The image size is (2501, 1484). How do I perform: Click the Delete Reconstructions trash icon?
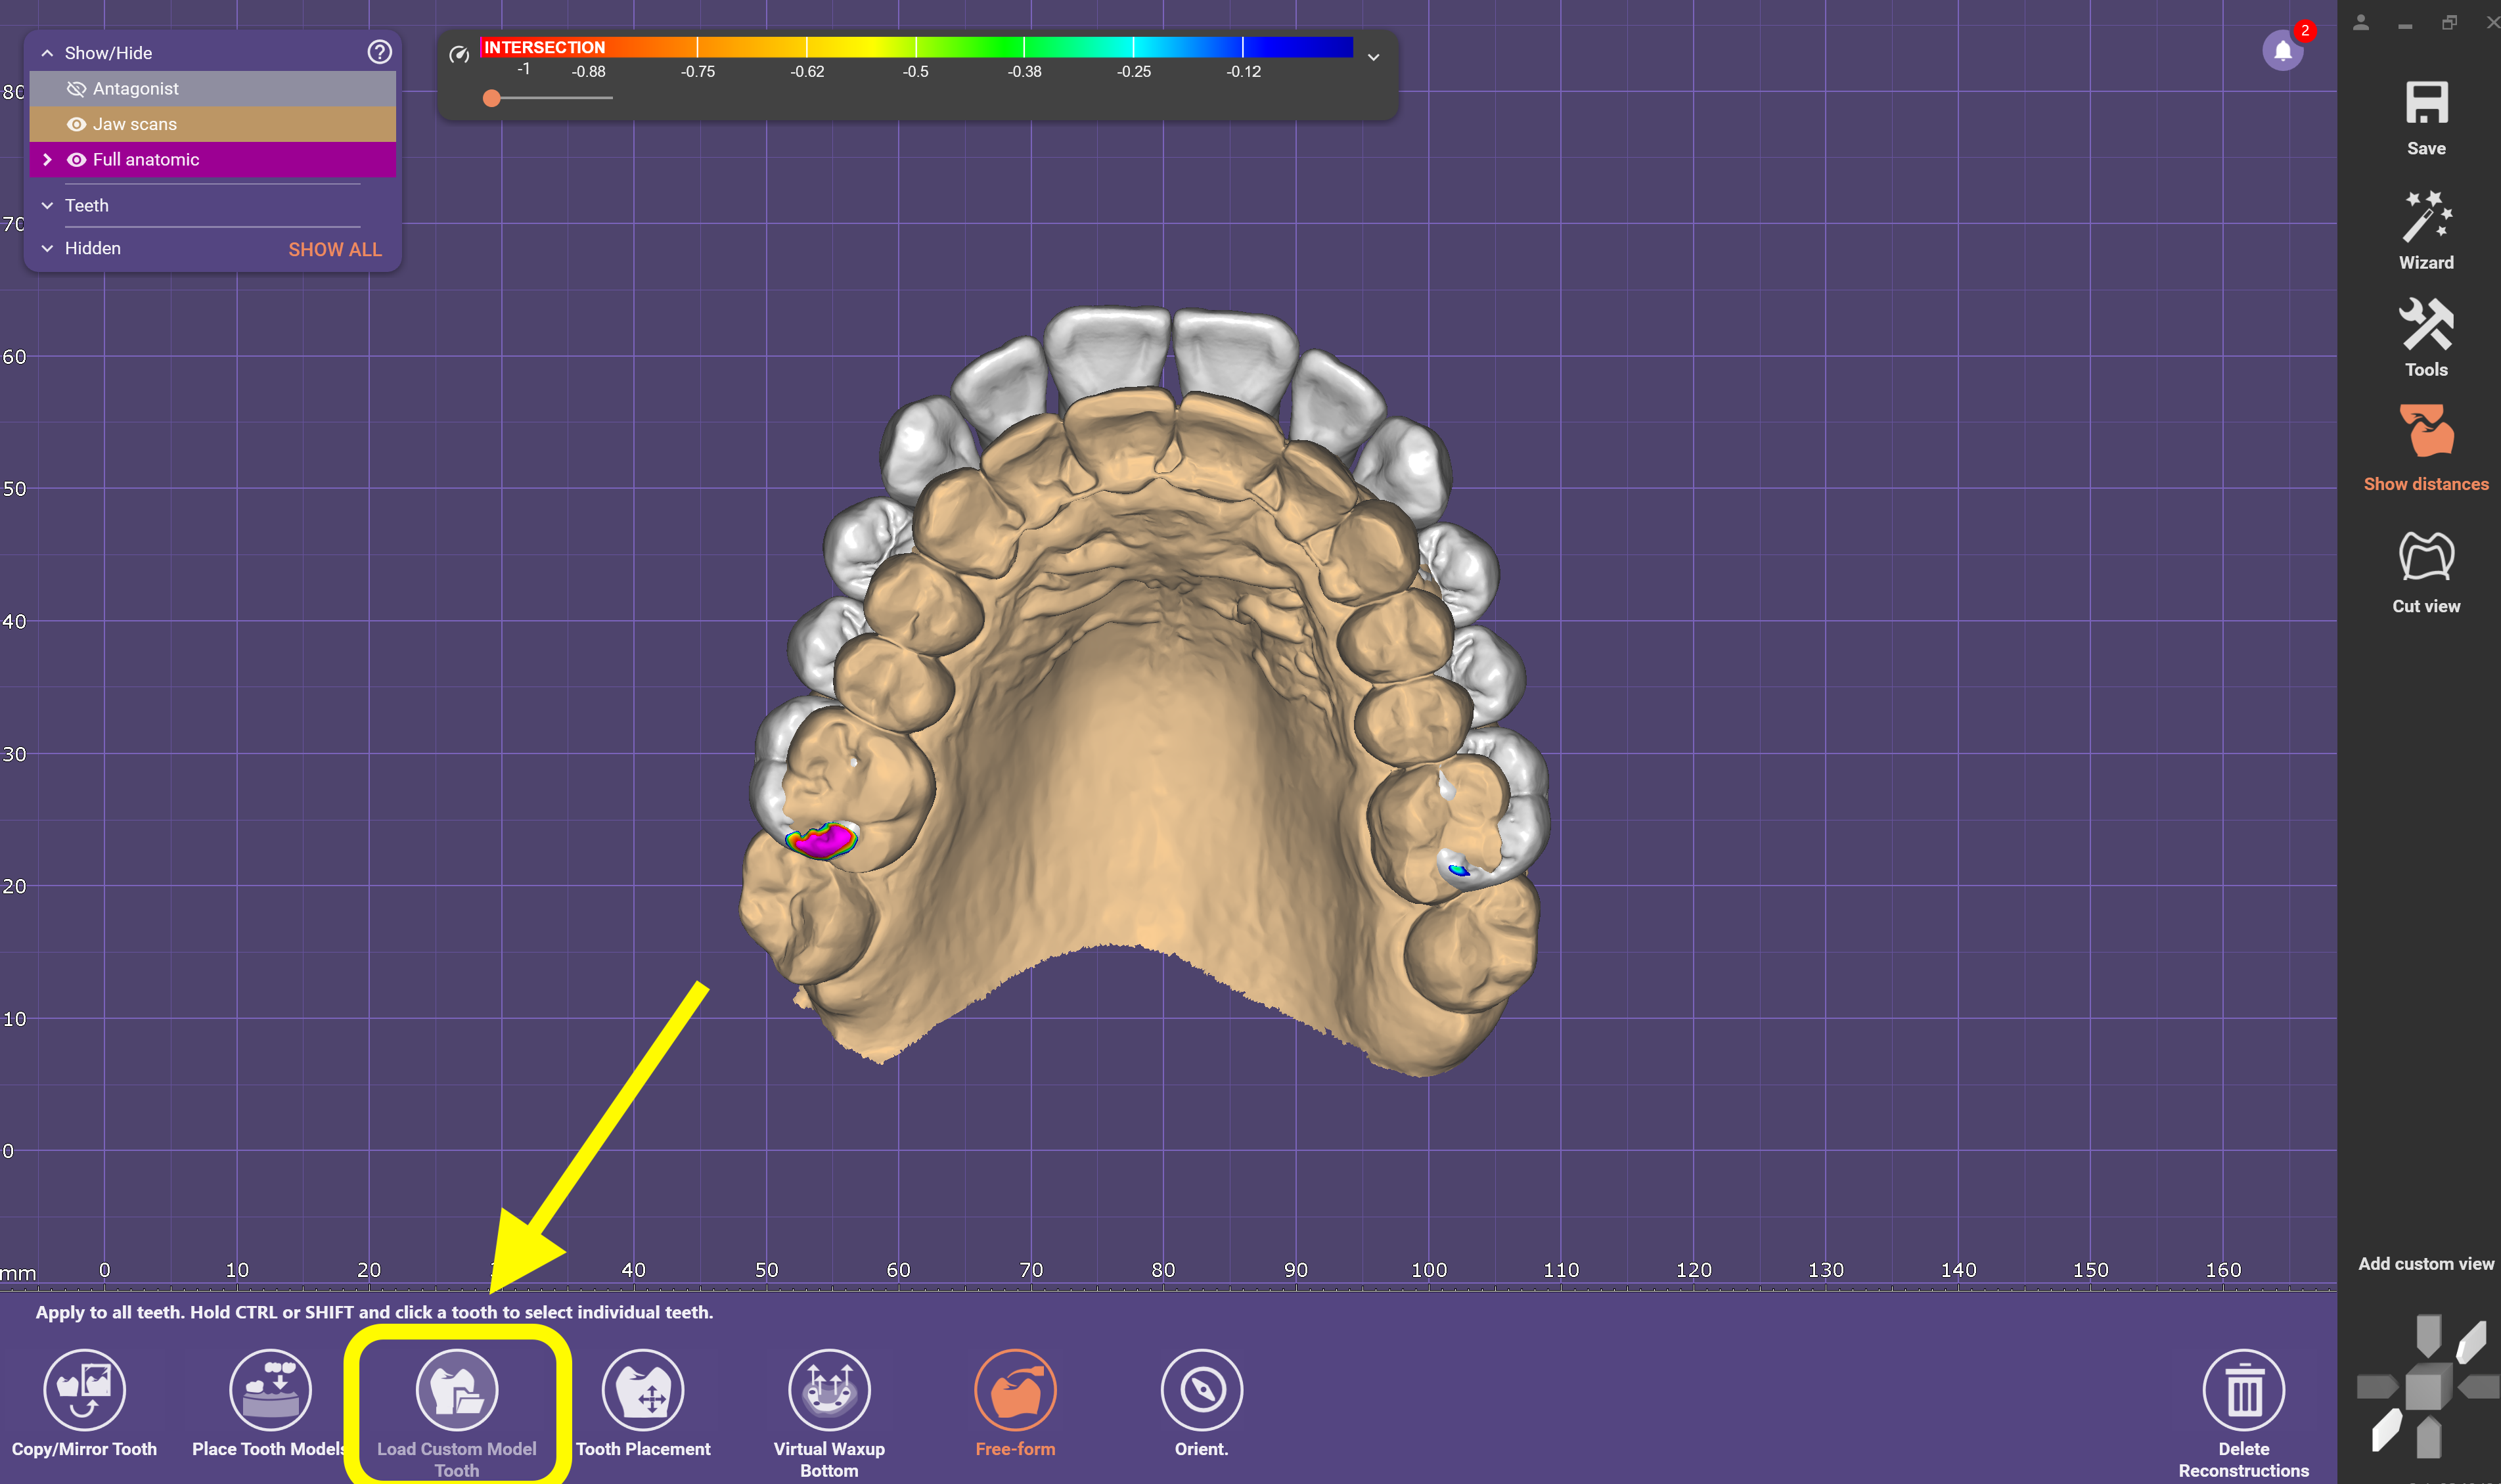[2243, 1389]
